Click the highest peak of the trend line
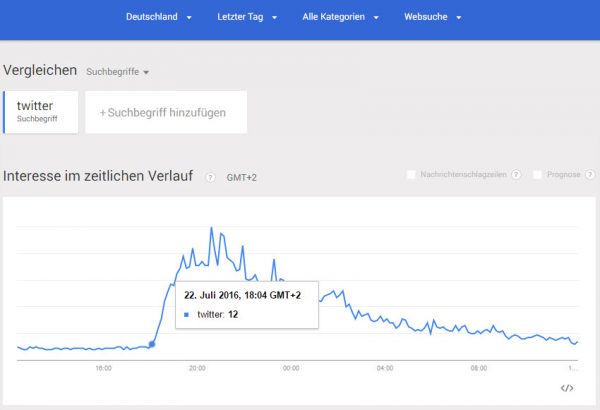 (x=211, y=228)
